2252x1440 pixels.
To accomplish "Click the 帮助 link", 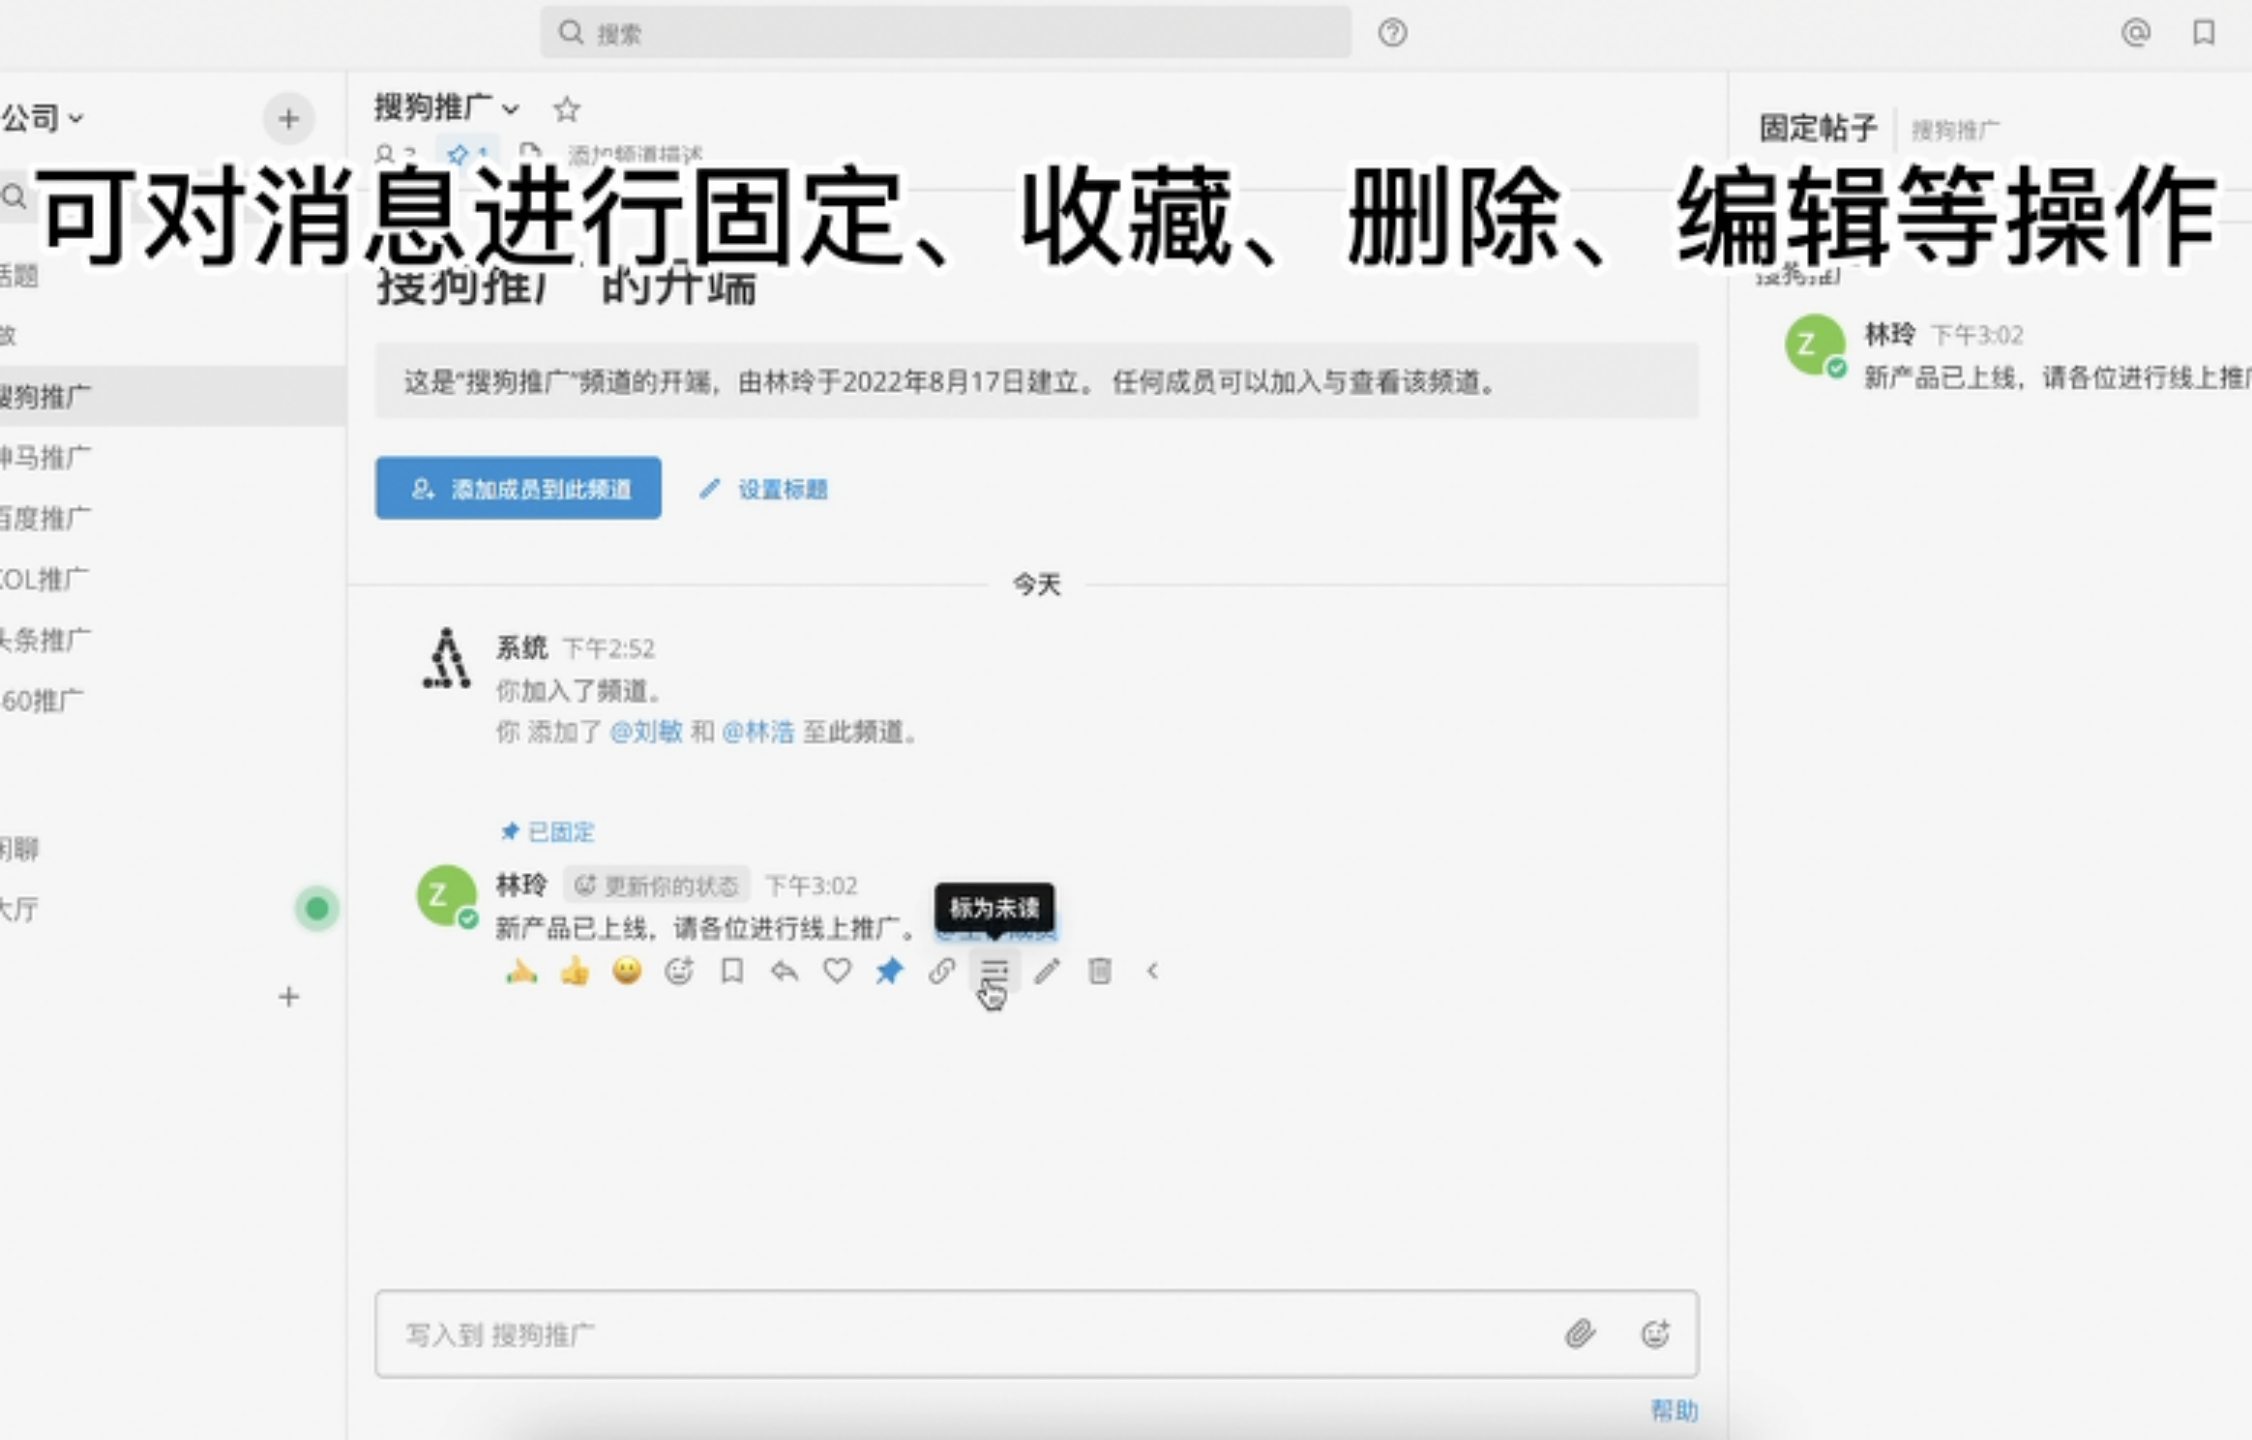I will (x=1674, y=1411).
